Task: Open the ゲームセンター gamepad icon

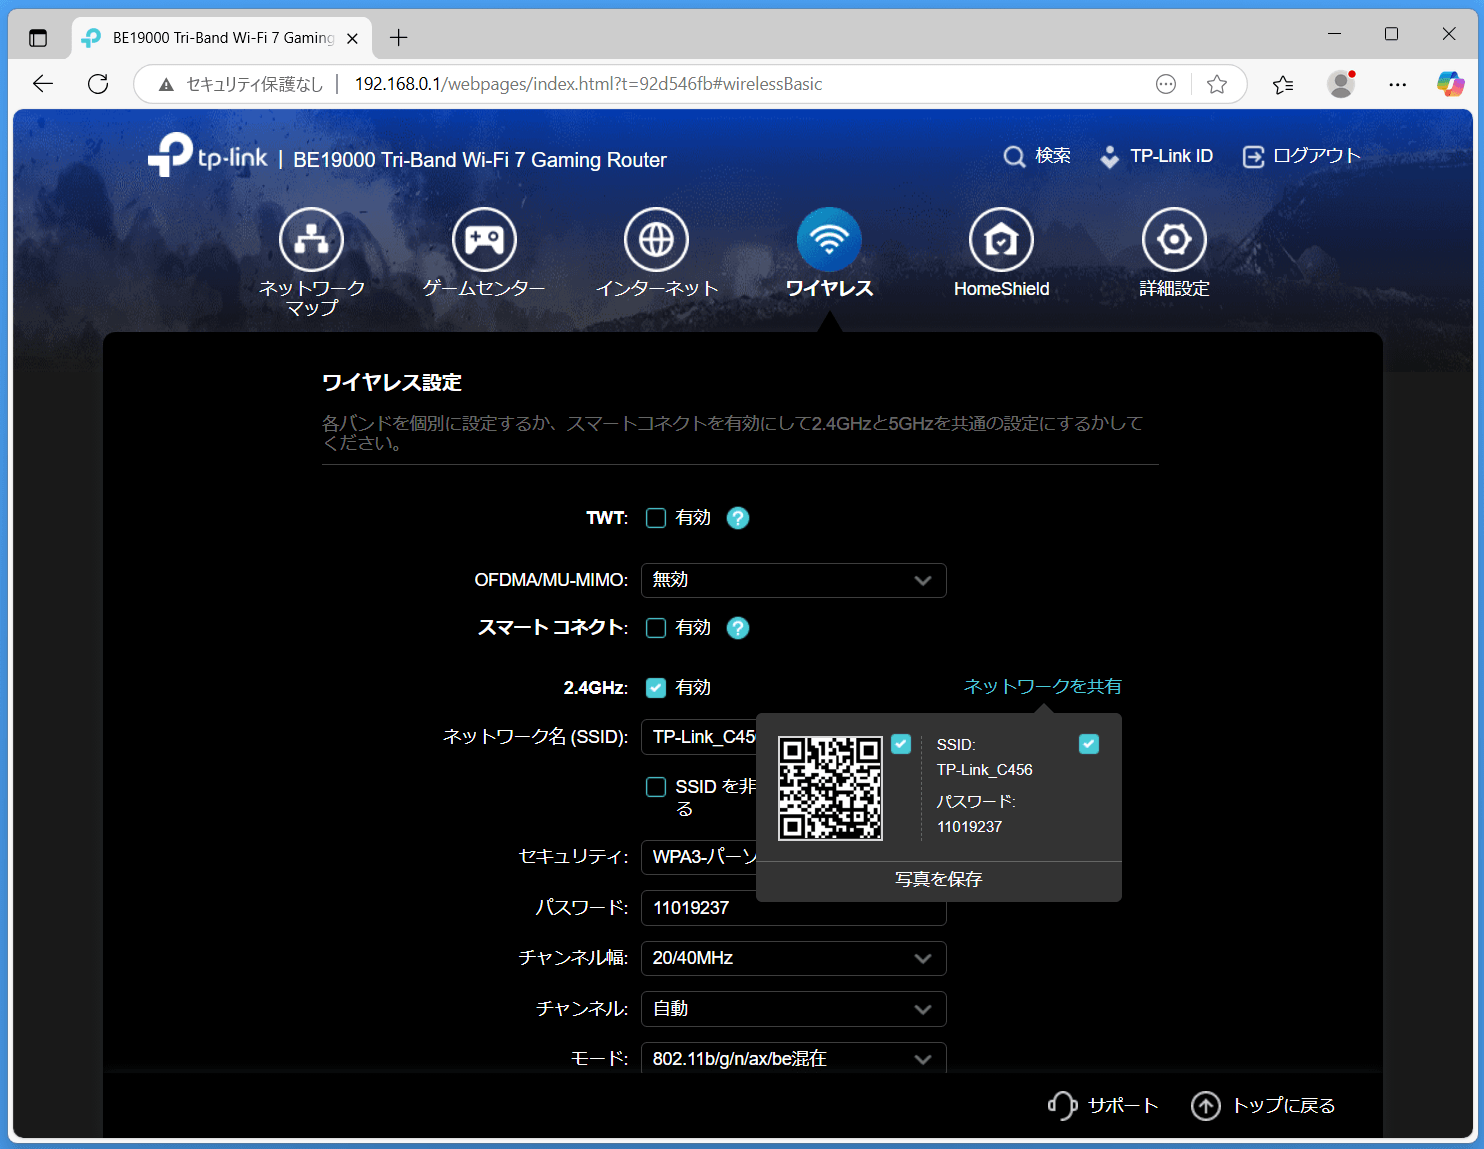Action: (484, 239)
